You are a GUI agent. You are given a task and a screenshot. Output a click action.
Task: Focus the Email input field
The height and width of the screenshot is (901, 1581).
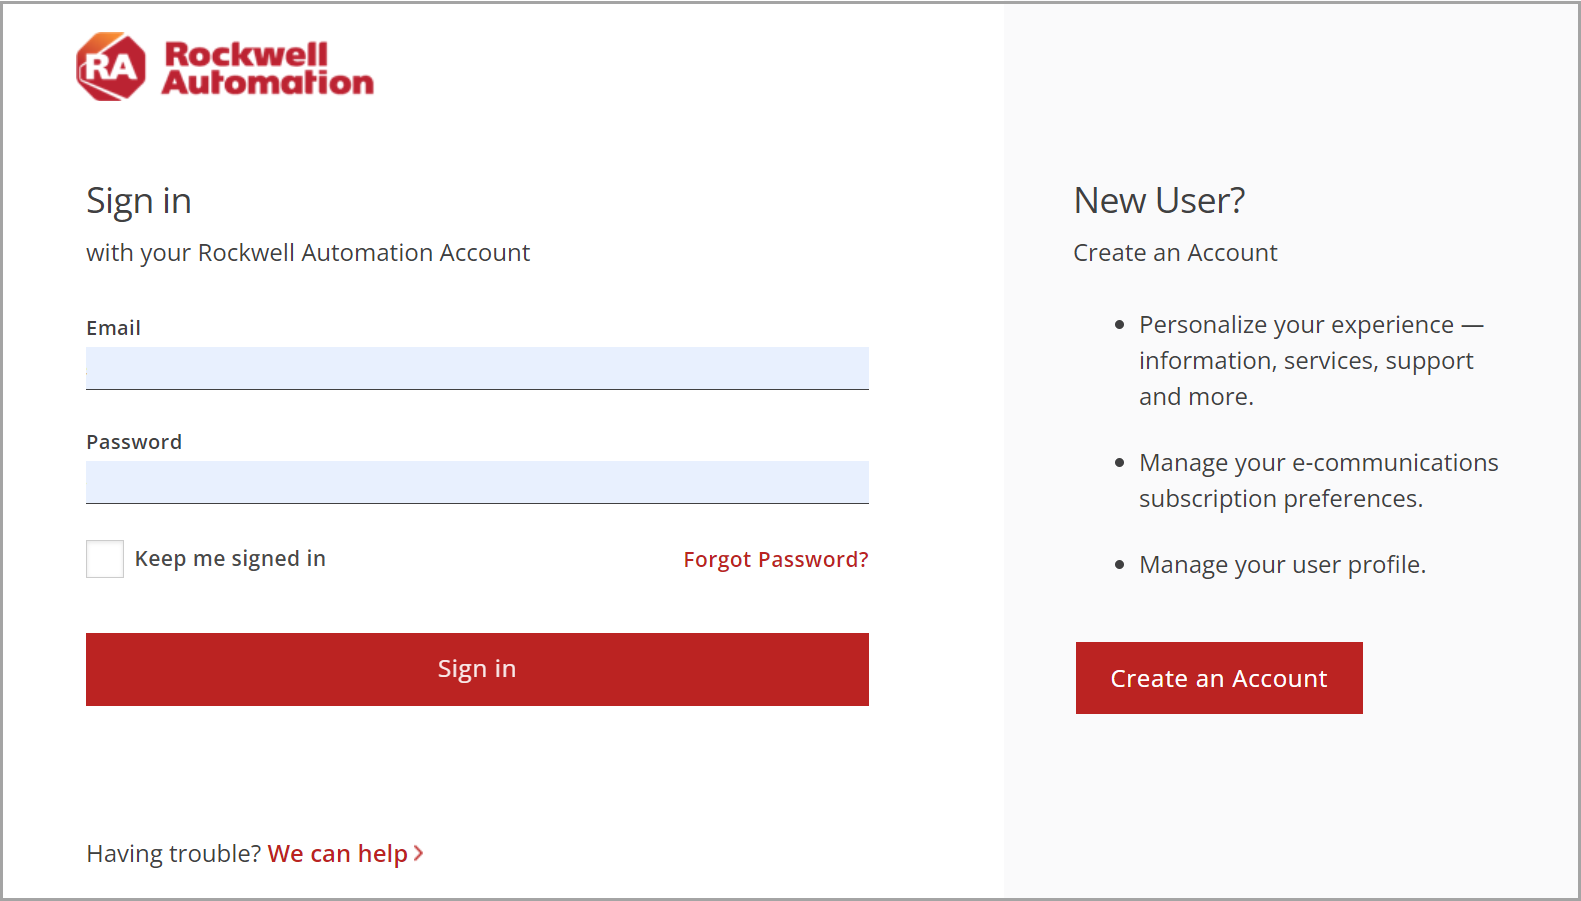pos(477,368)
